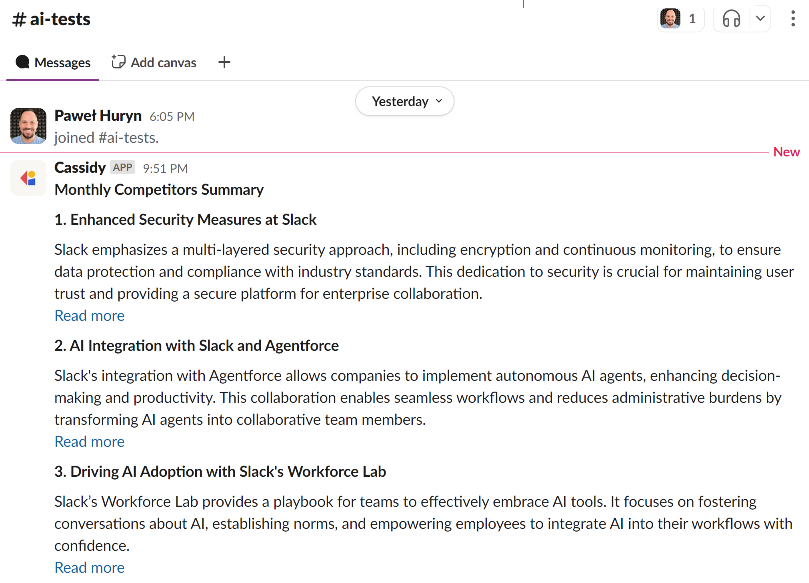Open the Yesterday date dropdown
This screenshot has height=583, width=809.
click(404, 101)
